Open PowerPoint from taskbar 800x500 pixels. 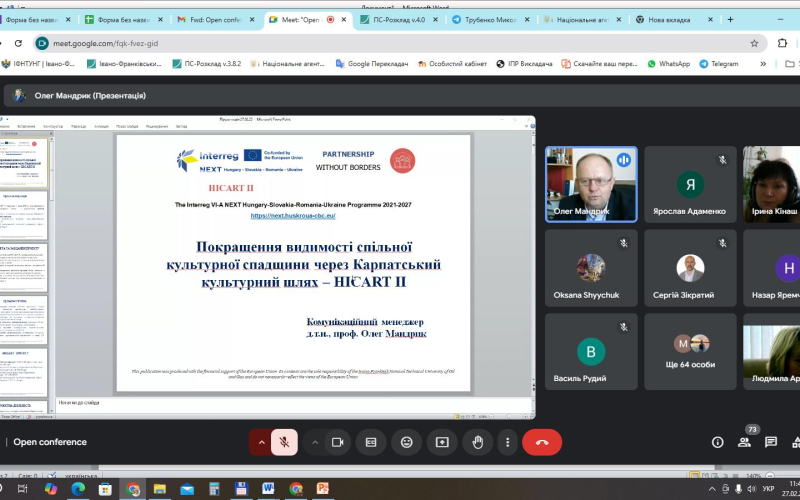[322, 489]
